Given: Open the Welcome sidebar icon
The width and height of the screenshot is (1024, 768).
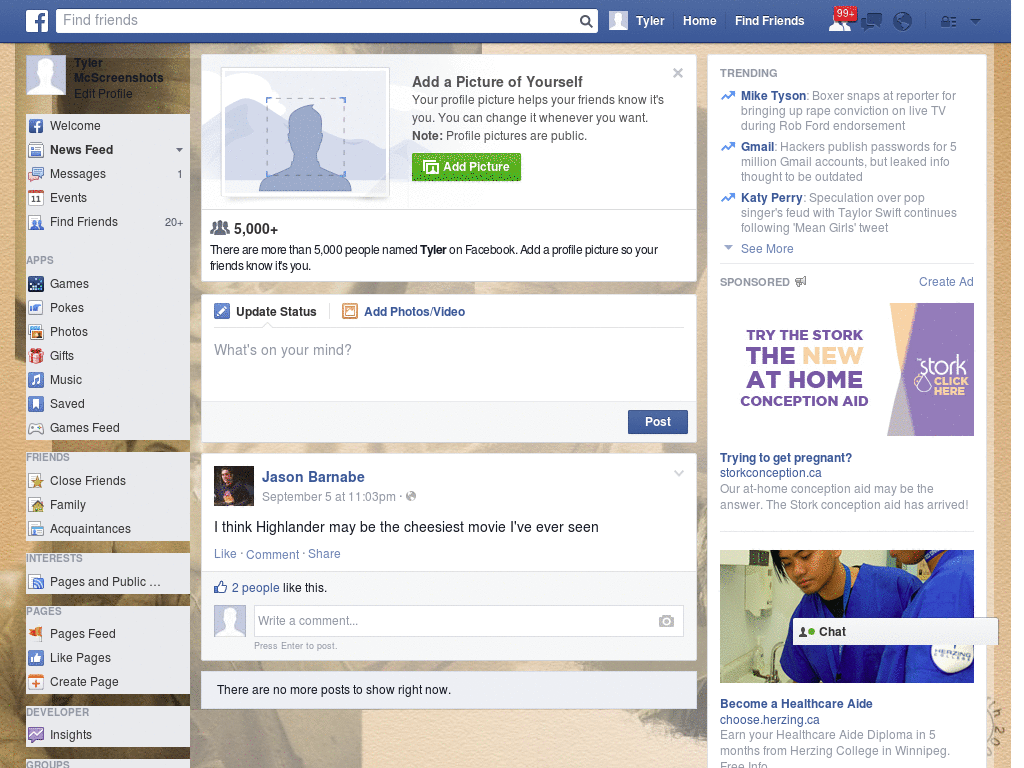Looking at the screenshot, I should (x=36, y=126).
